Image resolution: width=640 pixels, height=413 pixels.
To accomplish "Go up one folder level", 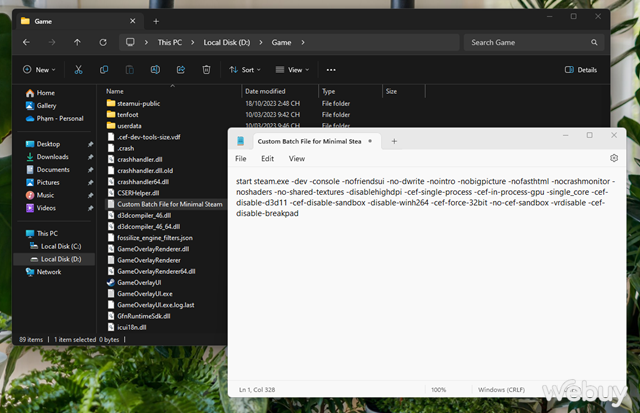I will pos(77,42).
